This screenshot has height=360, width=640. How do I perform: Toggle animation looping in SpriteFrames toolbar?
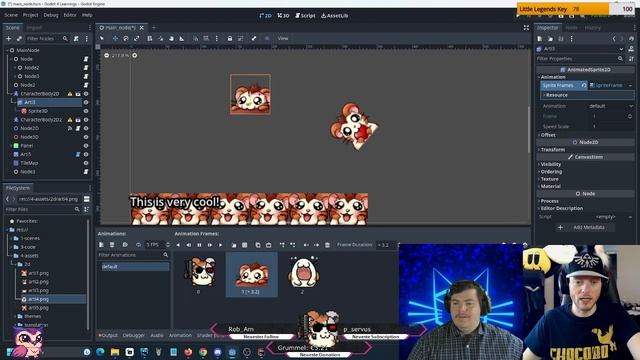tap(138, 245)
